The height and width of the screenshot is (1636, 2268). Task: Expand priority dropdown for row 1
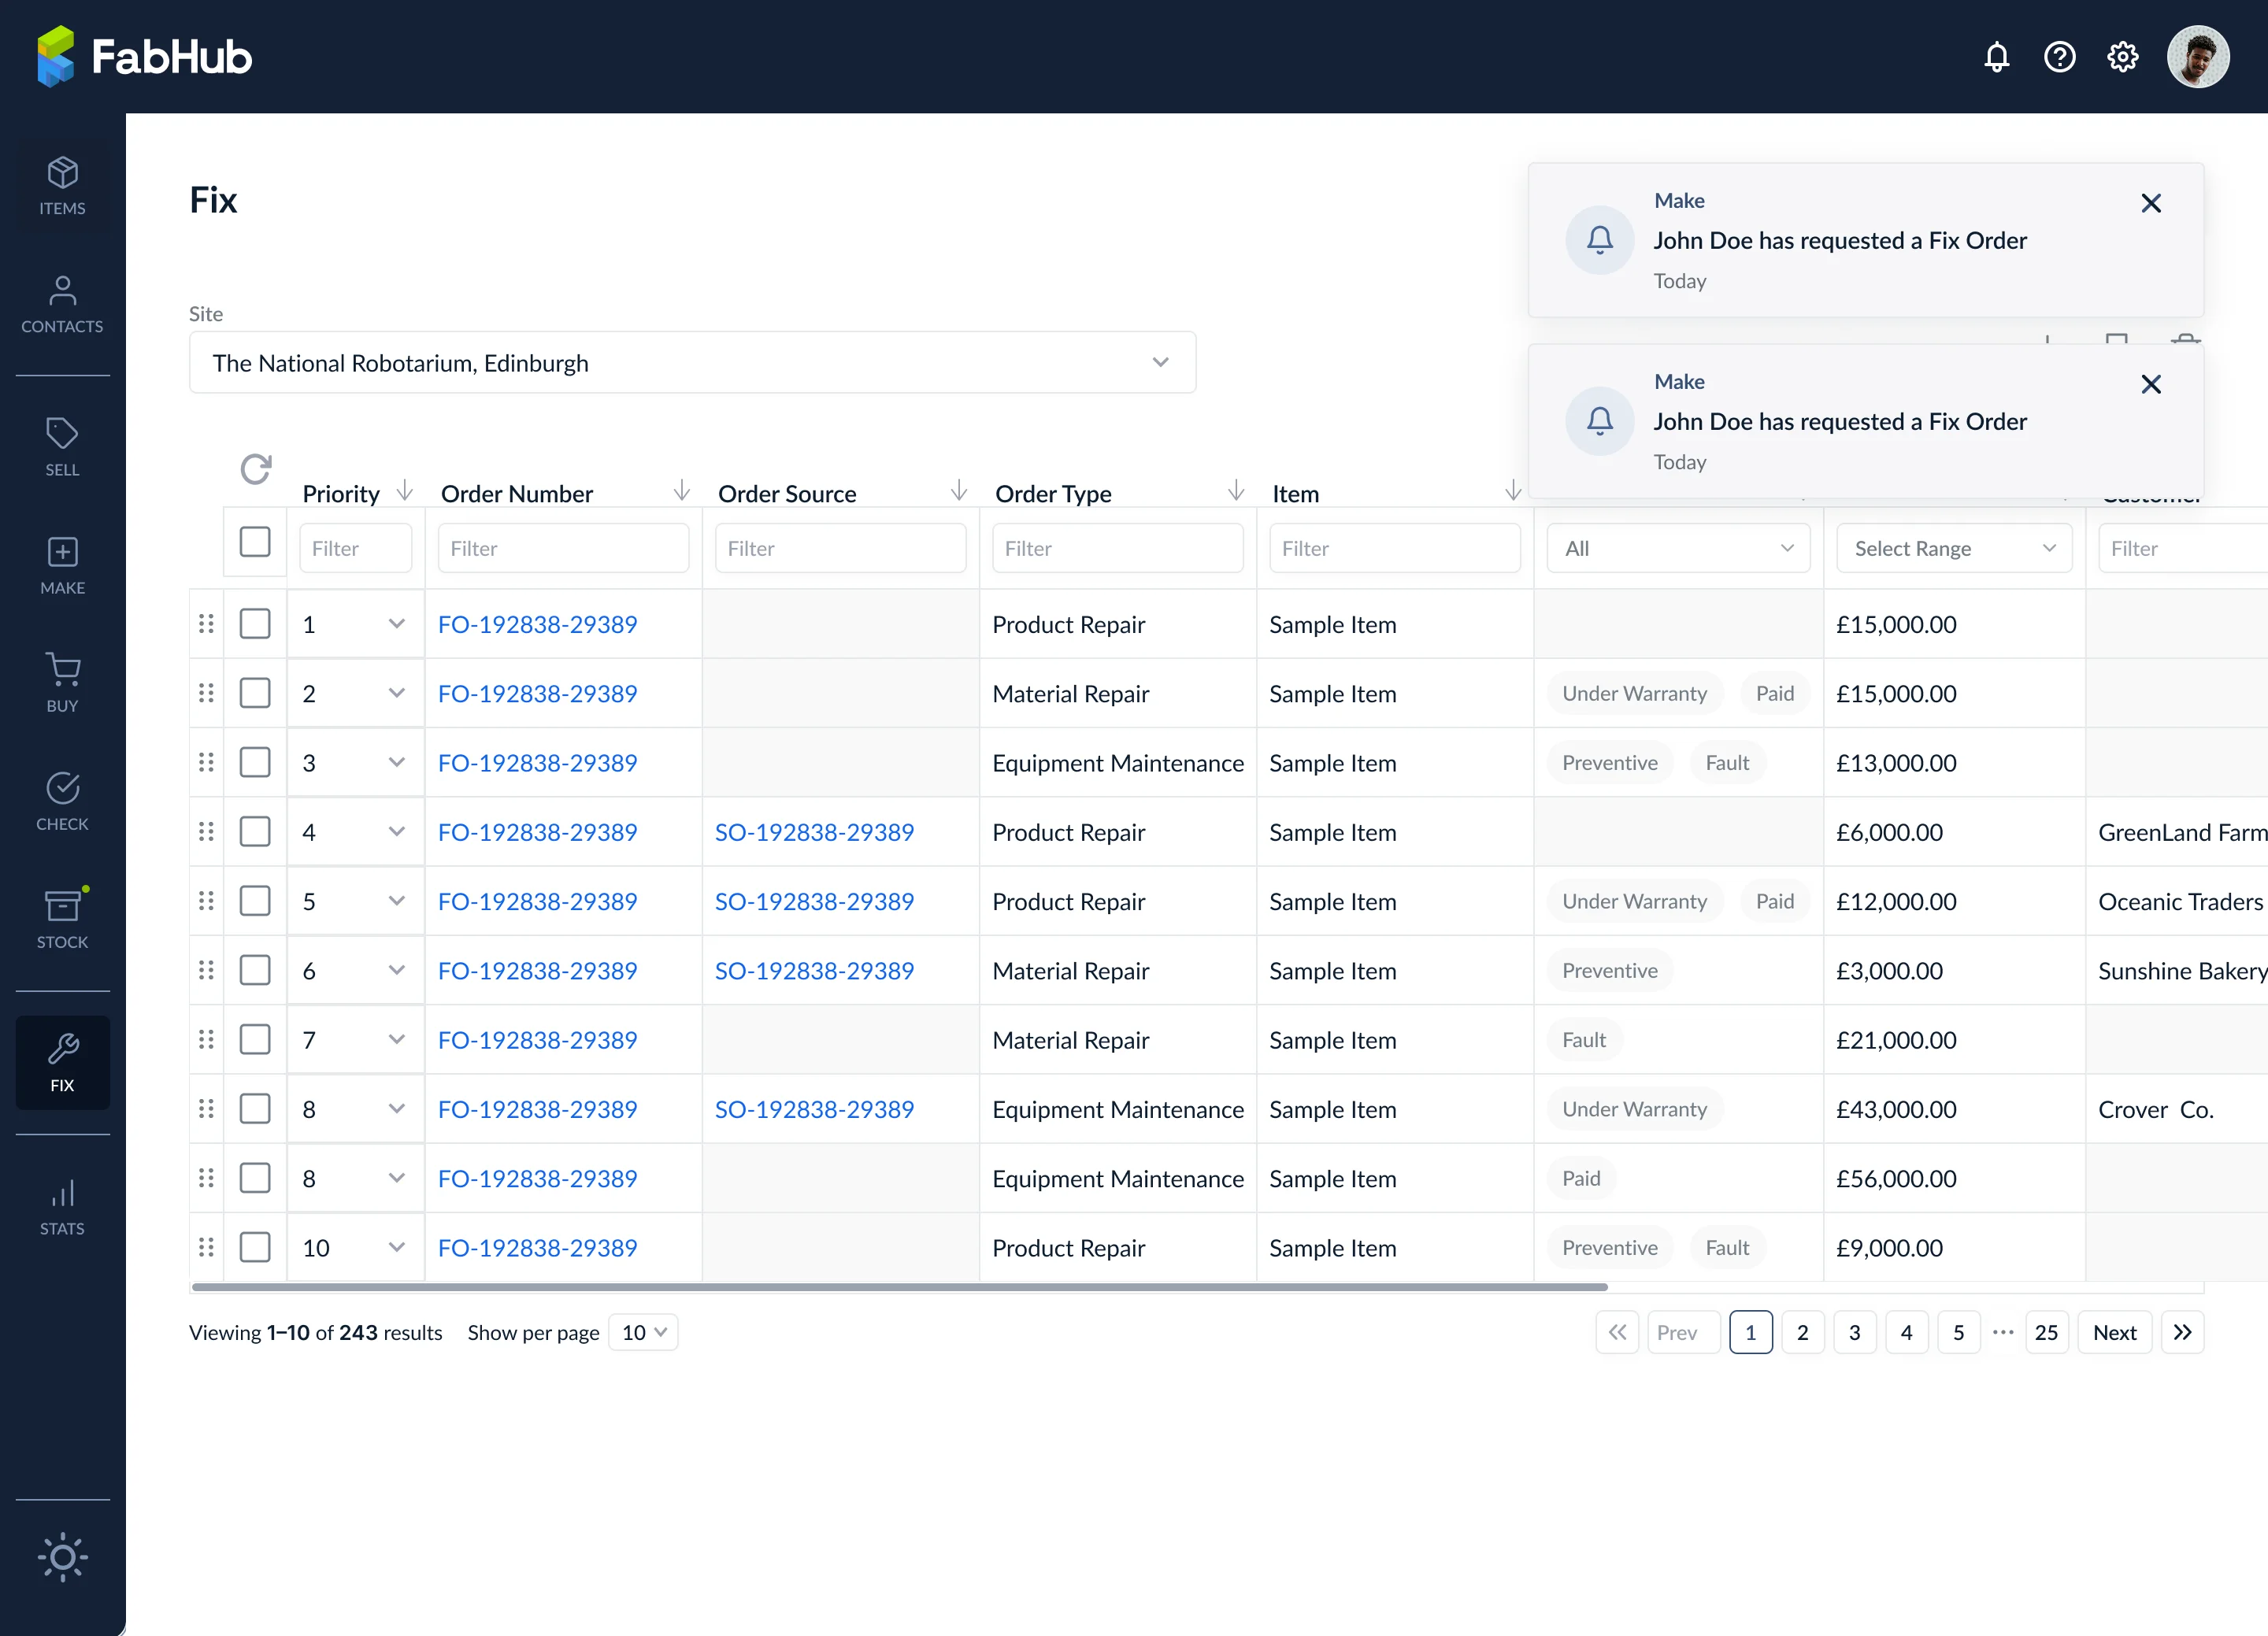click(396, 624)
